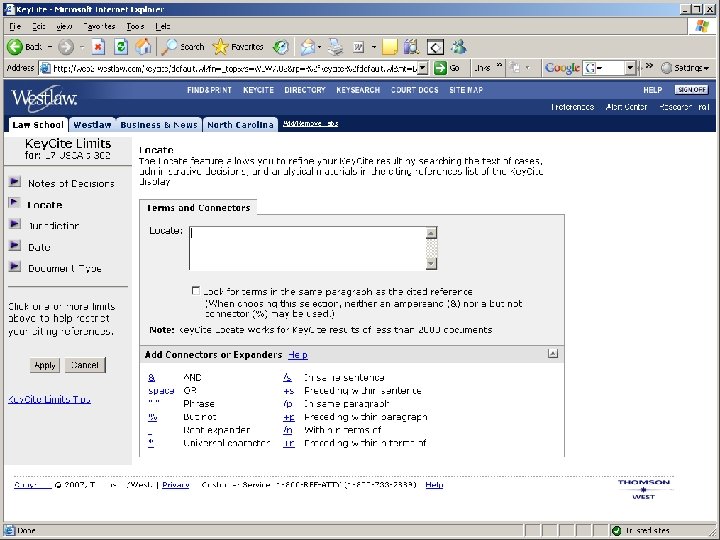Open the Back button history dropdown arrow
Viewport: 720px width, 540px height.
pyautogui.click(x=50, y=46)
